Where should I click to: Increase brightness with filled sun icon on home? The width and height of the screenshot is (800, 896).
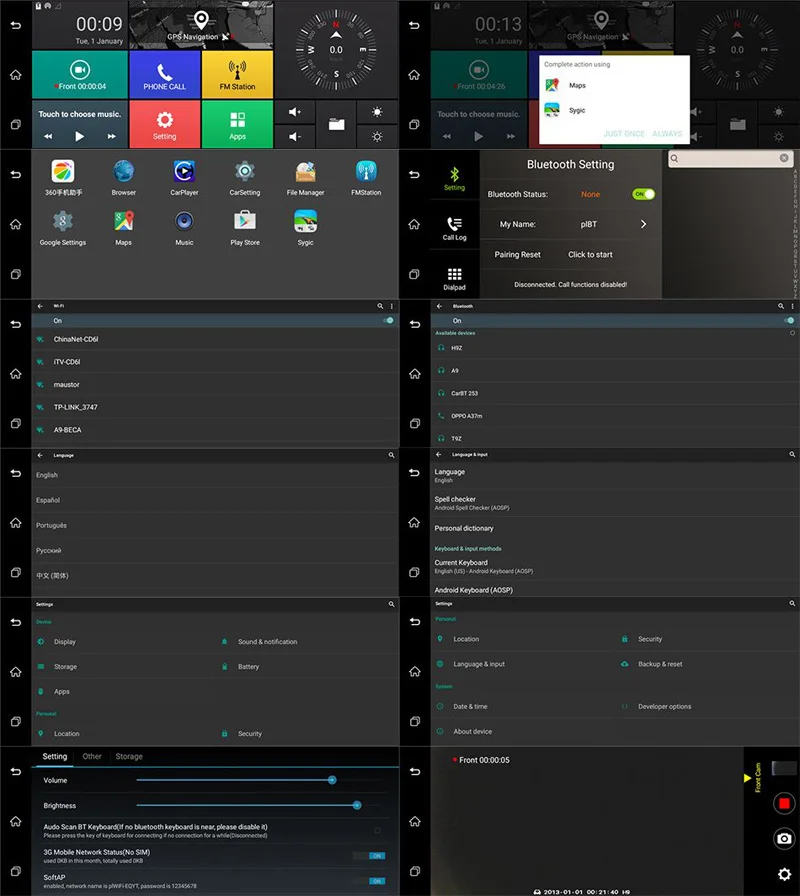tap(377, 112)
